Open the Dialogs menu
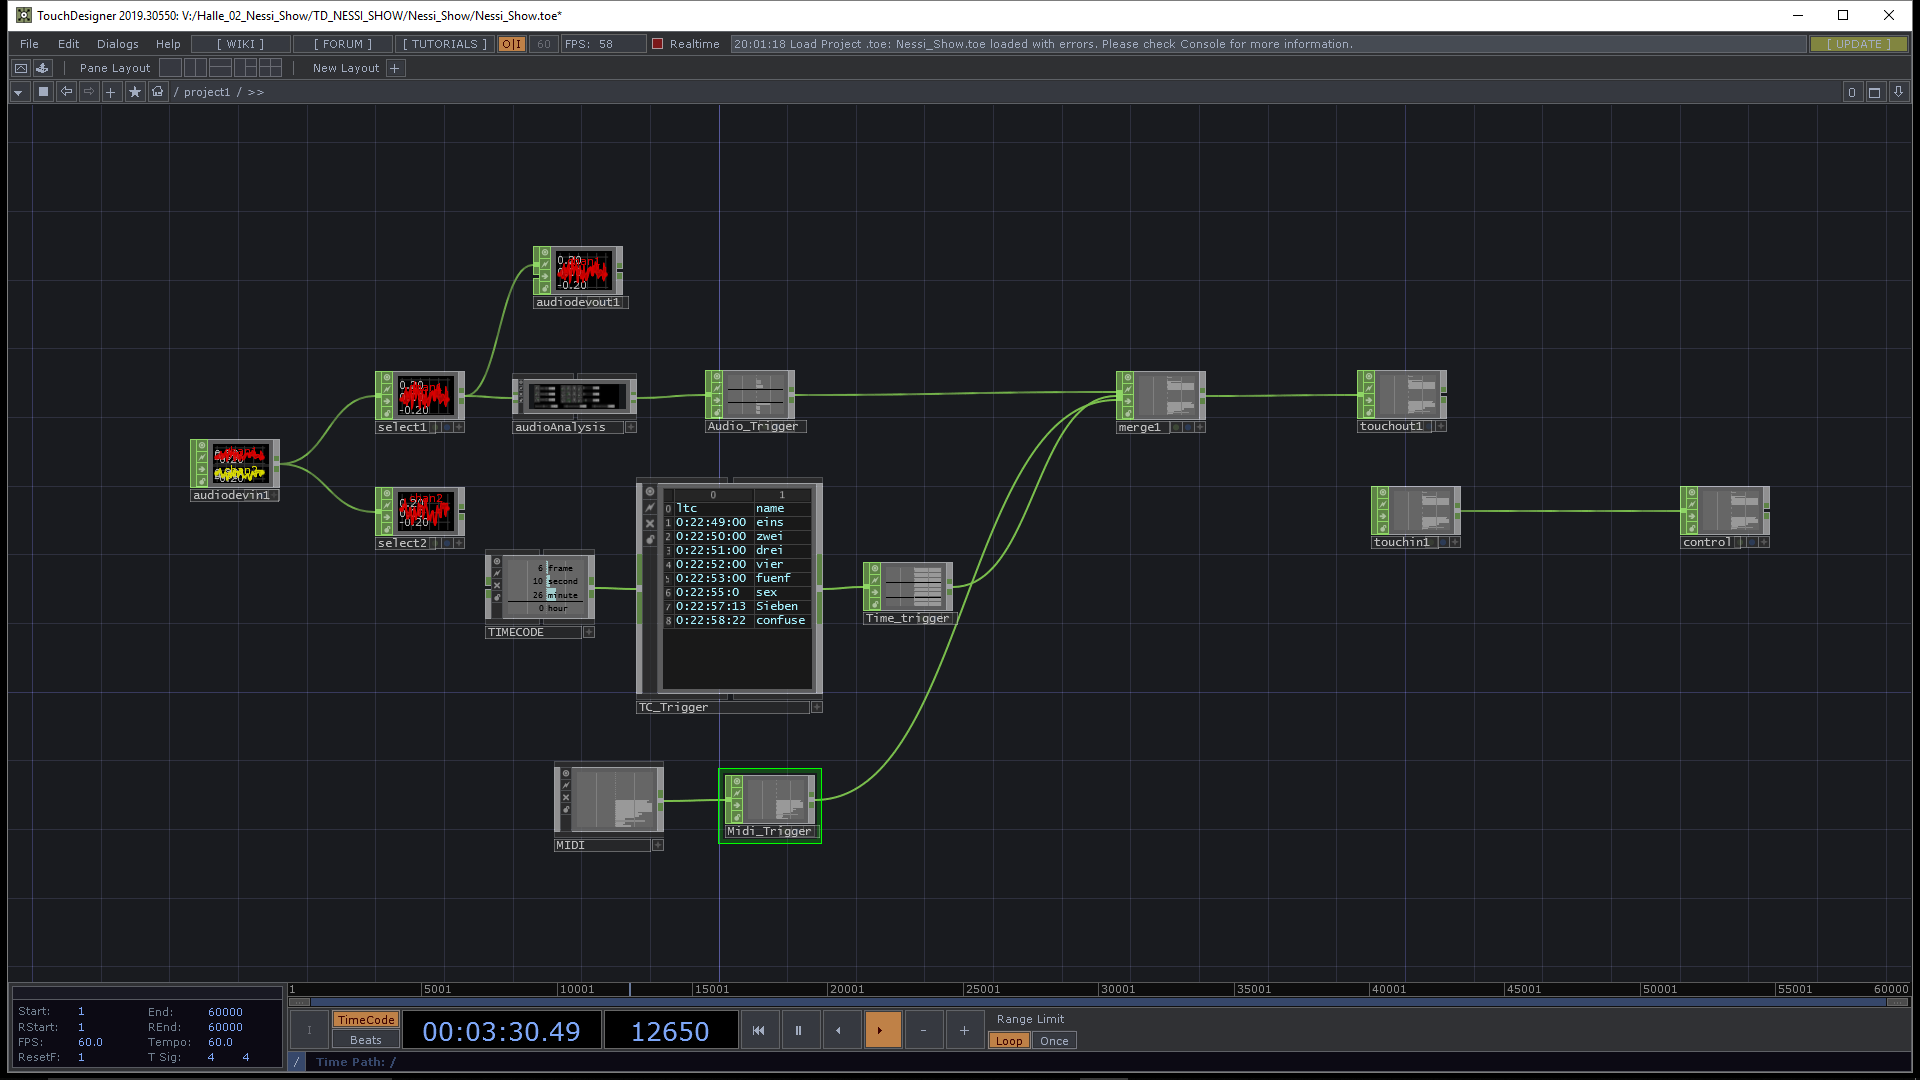This screenshot has width=1920, height=1080. [x=118, y=44]
